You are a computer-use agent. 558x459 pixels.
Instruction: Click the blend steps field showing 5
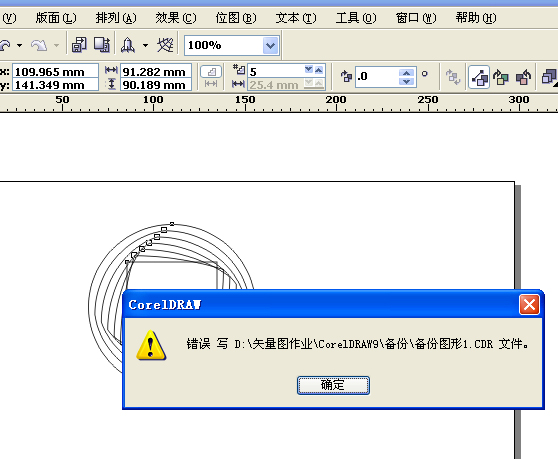coord(276,71)
